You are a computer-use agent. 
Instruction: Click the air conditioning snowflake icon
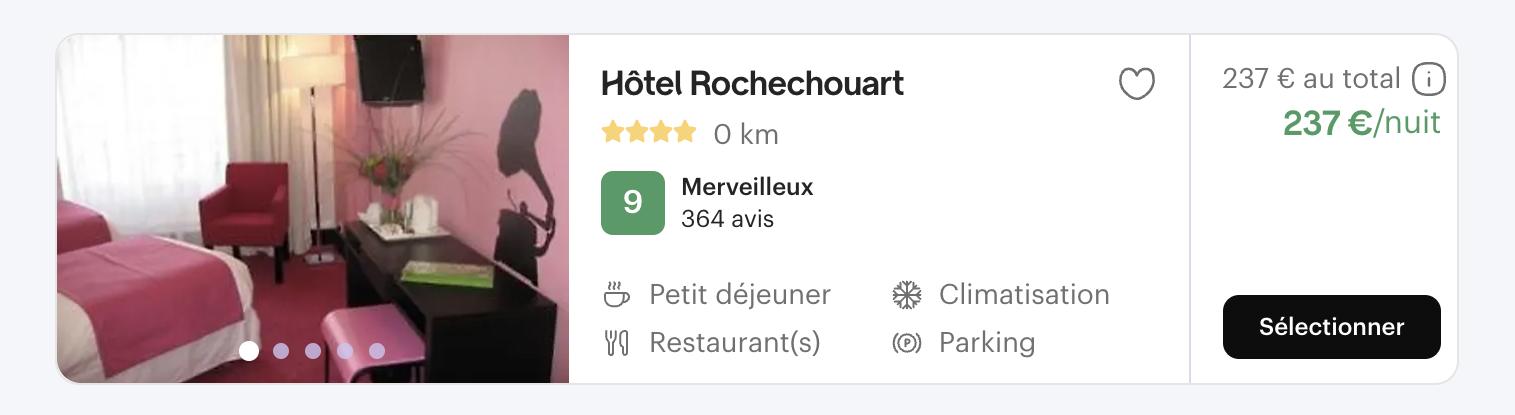pos(906,295)
